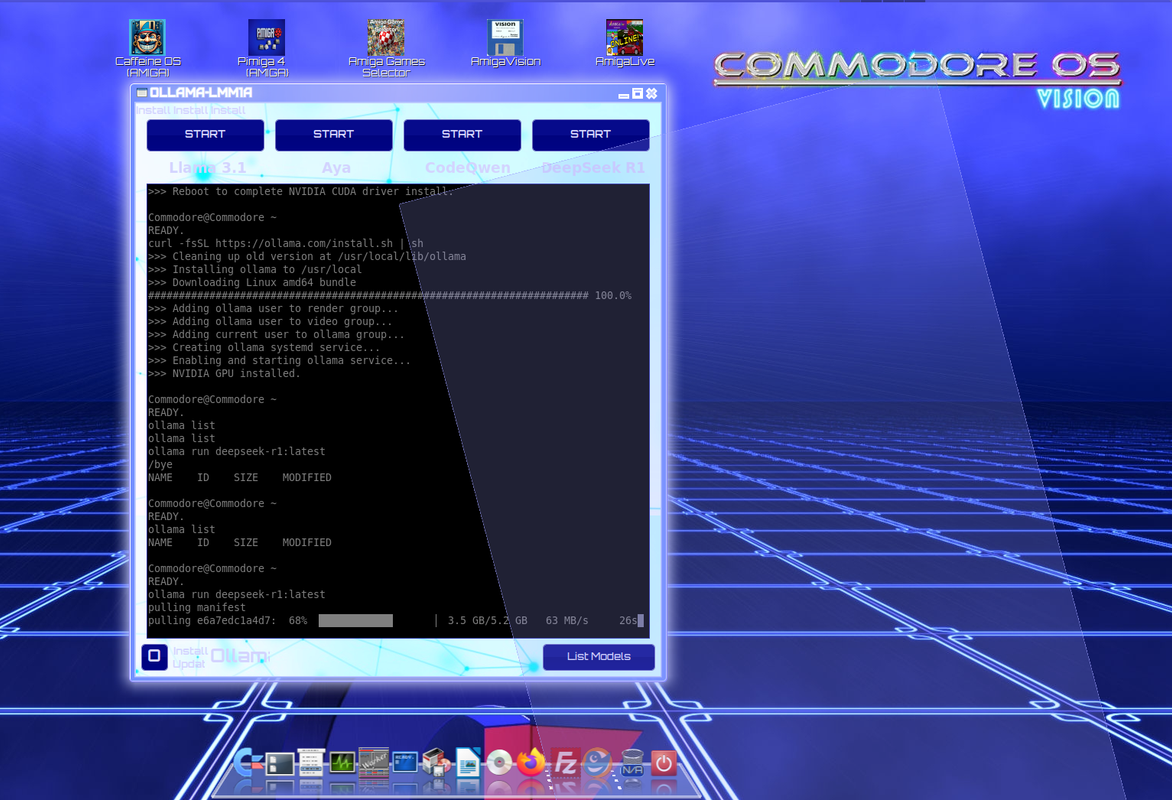The width and height of the screenshot is (1172, 800).
Task: Open the software installer package icon in the dock
Action: 437,763
